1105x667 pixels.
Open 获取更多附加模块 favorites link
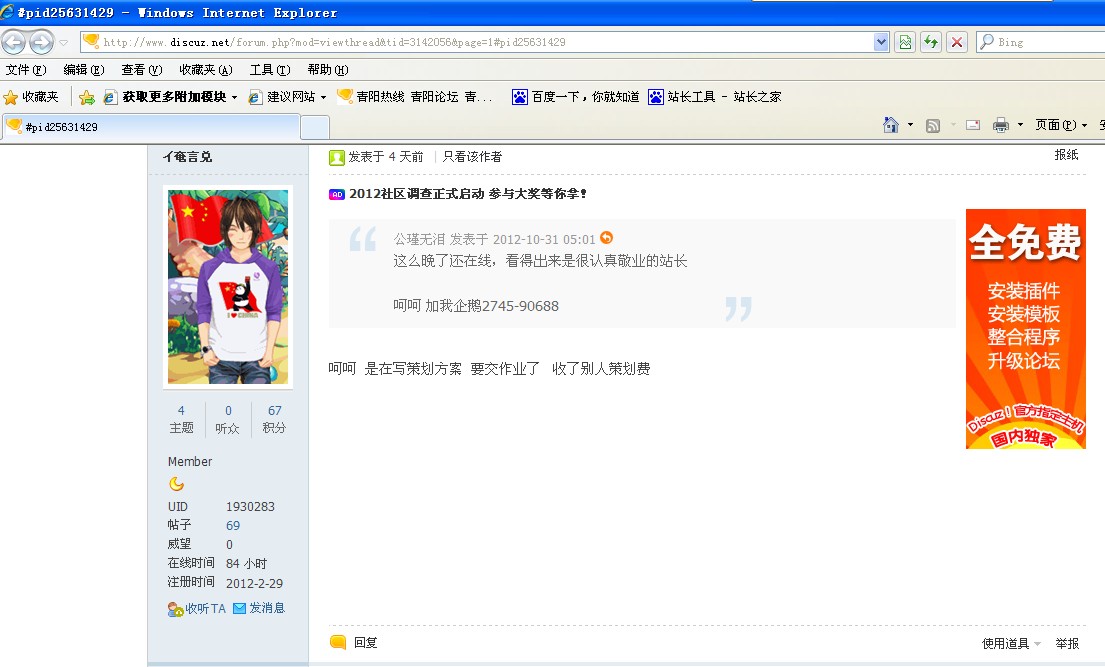point(166,97)
